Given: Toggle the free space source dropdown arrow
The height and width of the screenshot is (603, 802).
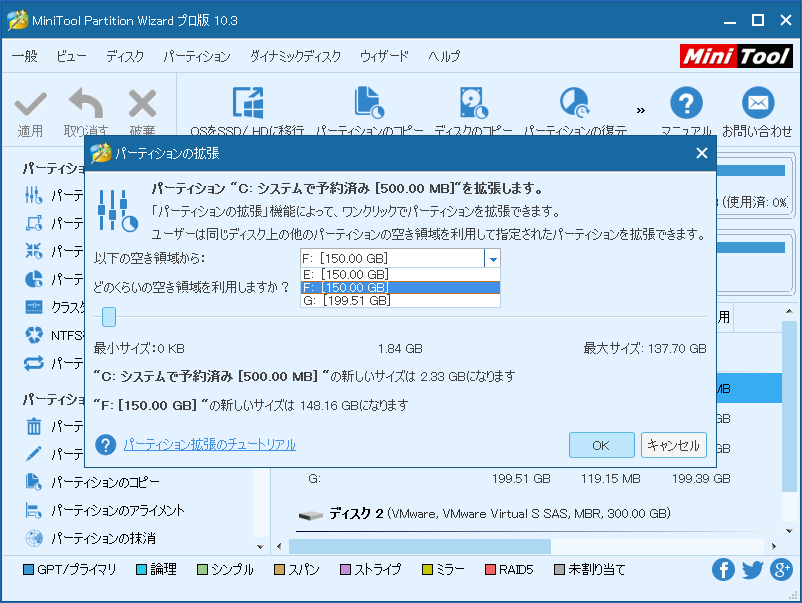Looking at the screenshot, I should pos(493,259).
